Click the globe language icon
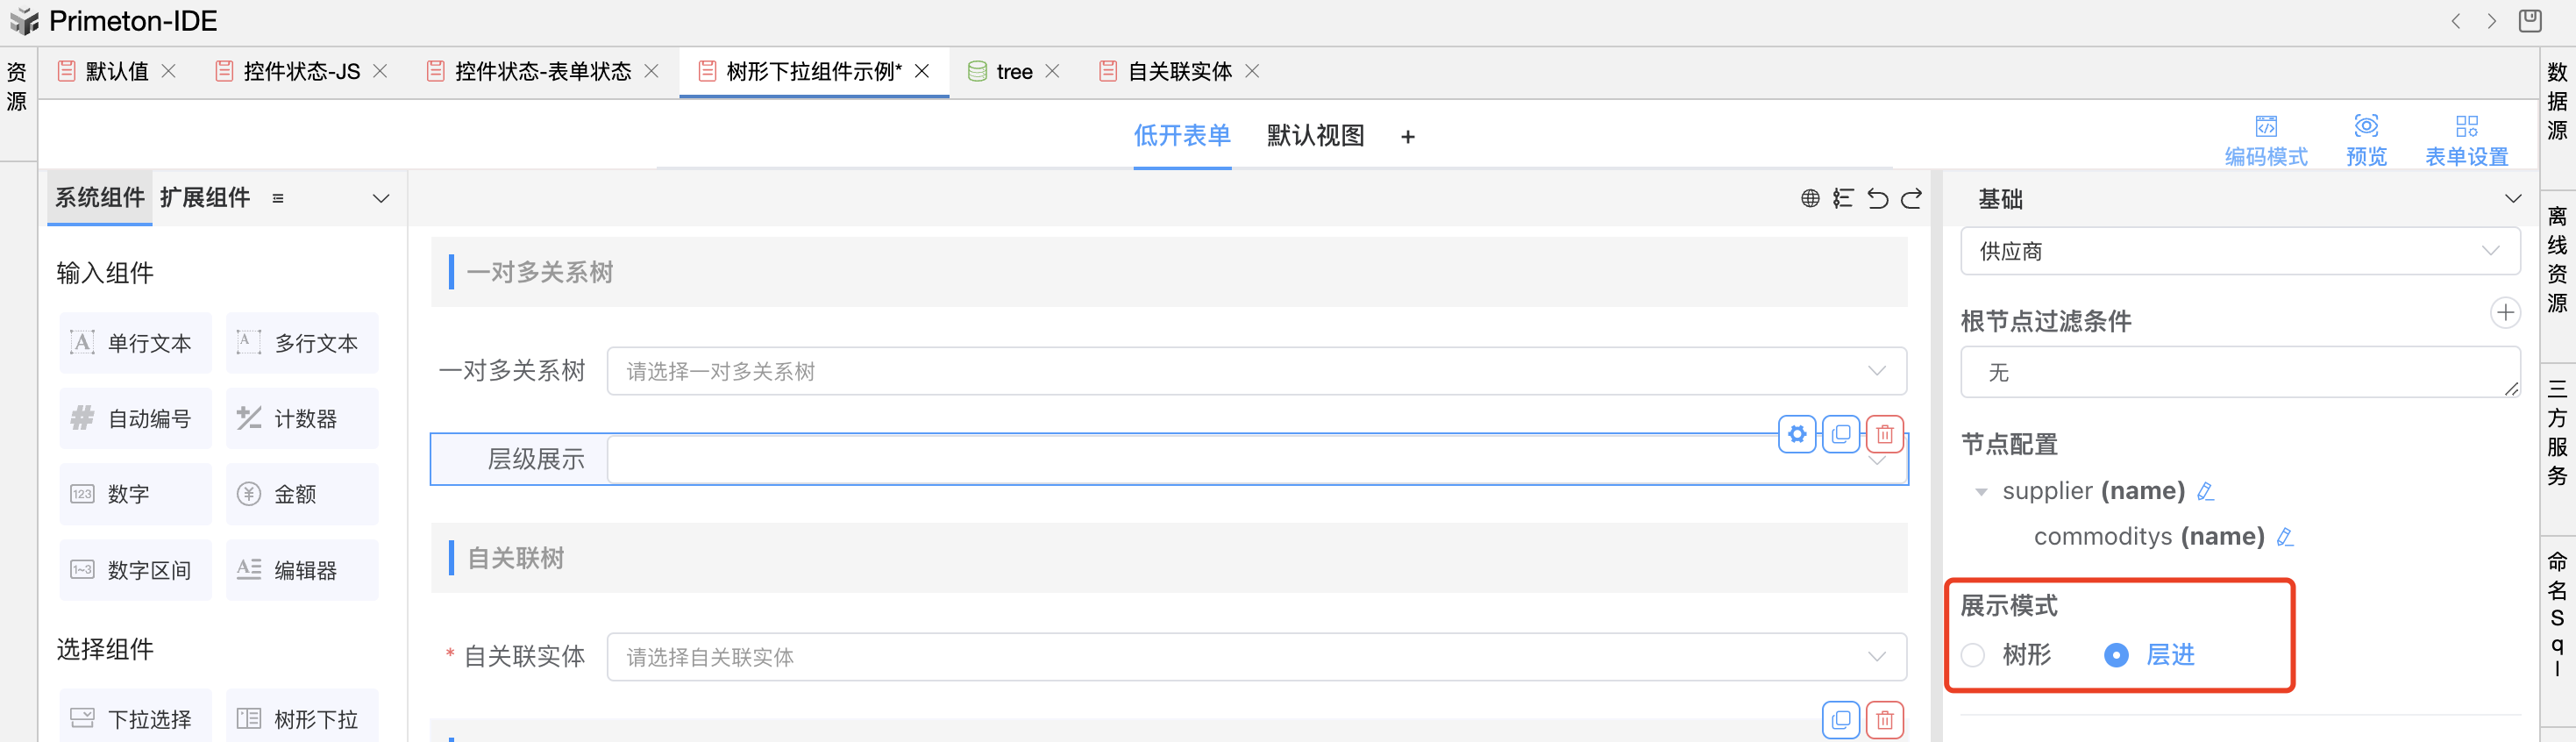 (1809, 198)
